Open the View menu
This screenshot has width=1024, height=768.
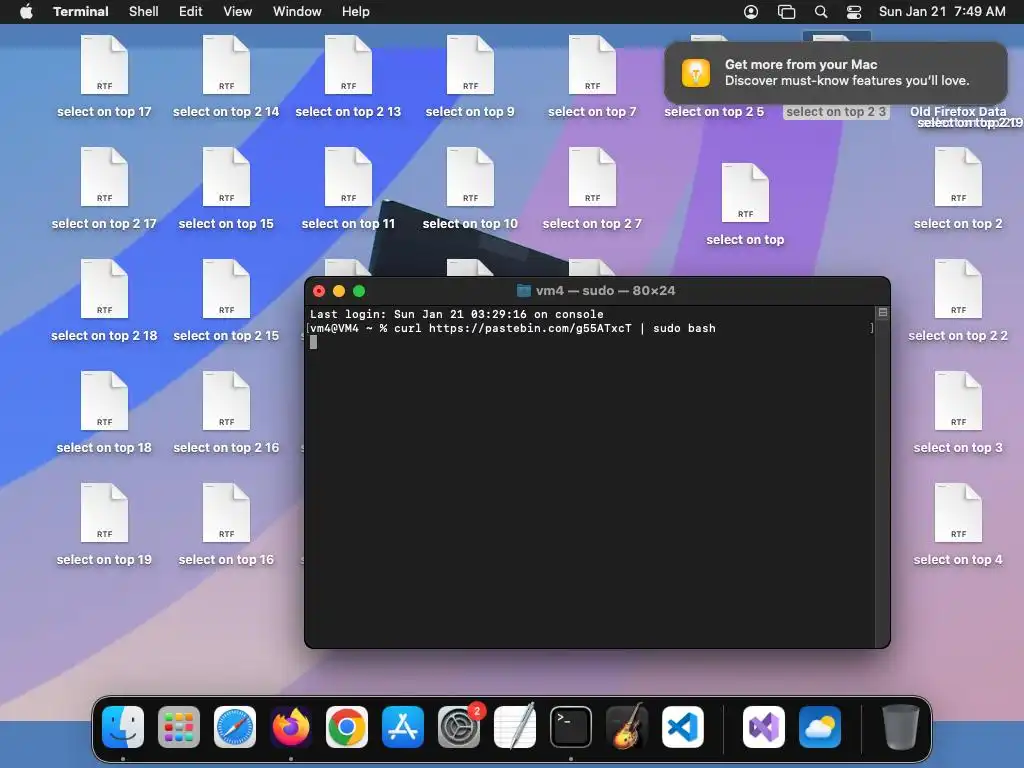pyautogui.click(x=238, y=12)
